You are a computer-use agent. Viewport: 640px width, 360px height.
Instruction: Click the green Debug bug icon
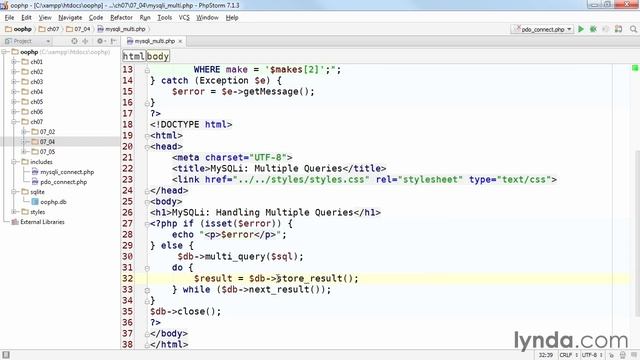click(x=593, y=29)
